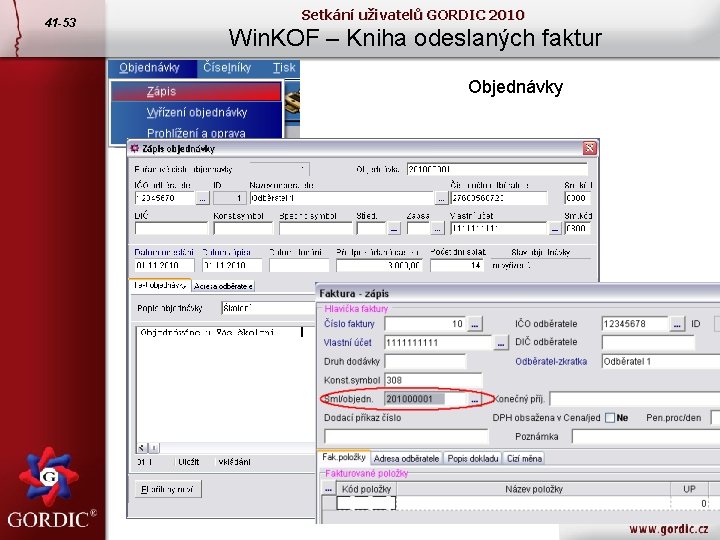Open lookup next to Číslo faktury
The width and height of the screenshot is (720, 540).
pyautogui.click(x=475, y=324)
